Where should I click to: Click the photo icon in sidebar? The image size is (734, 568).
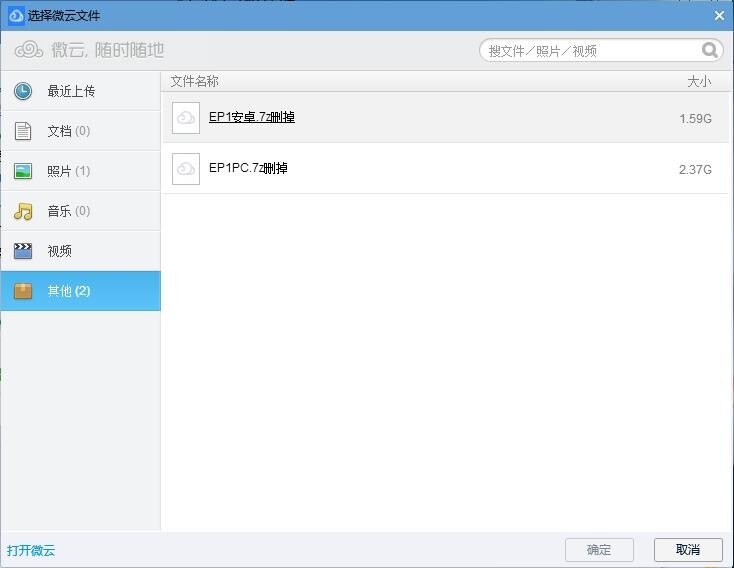point(23,171)
